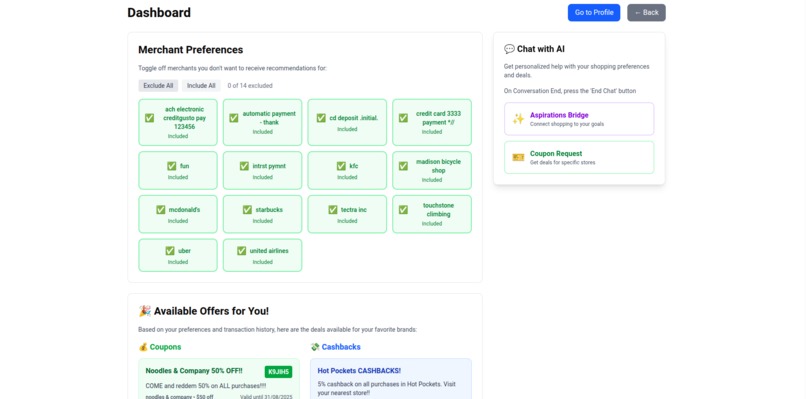Exclude touchstone climbing merchant
Image resolution: width=806 pixels, height=399 pixels.
click(432, 214)
